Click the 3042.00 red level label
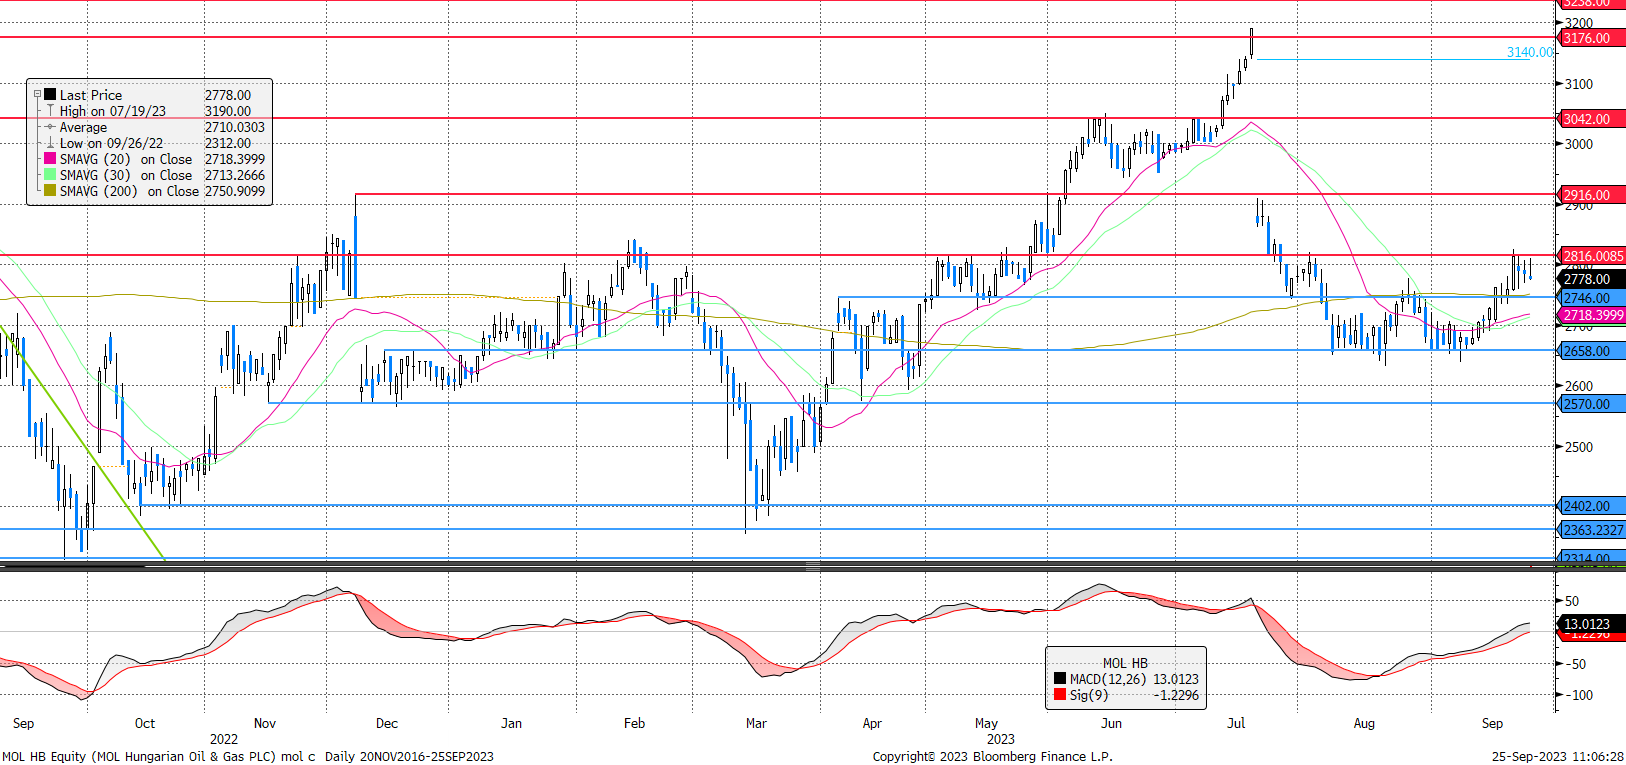This screenshot has width=1626, height=765. [x=1592, y=119]
